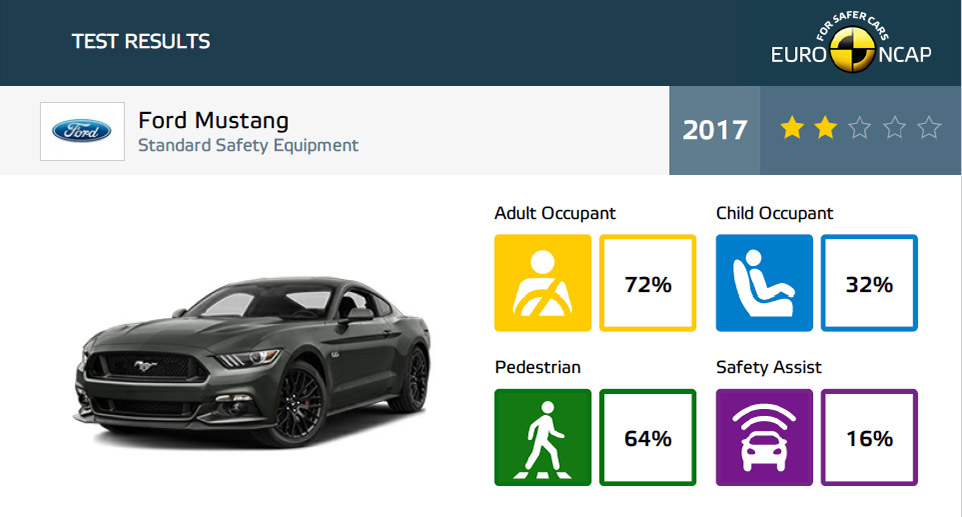
Task: Select the yellow Adult Occupant seatbelt icon
Action: (543, 283)
